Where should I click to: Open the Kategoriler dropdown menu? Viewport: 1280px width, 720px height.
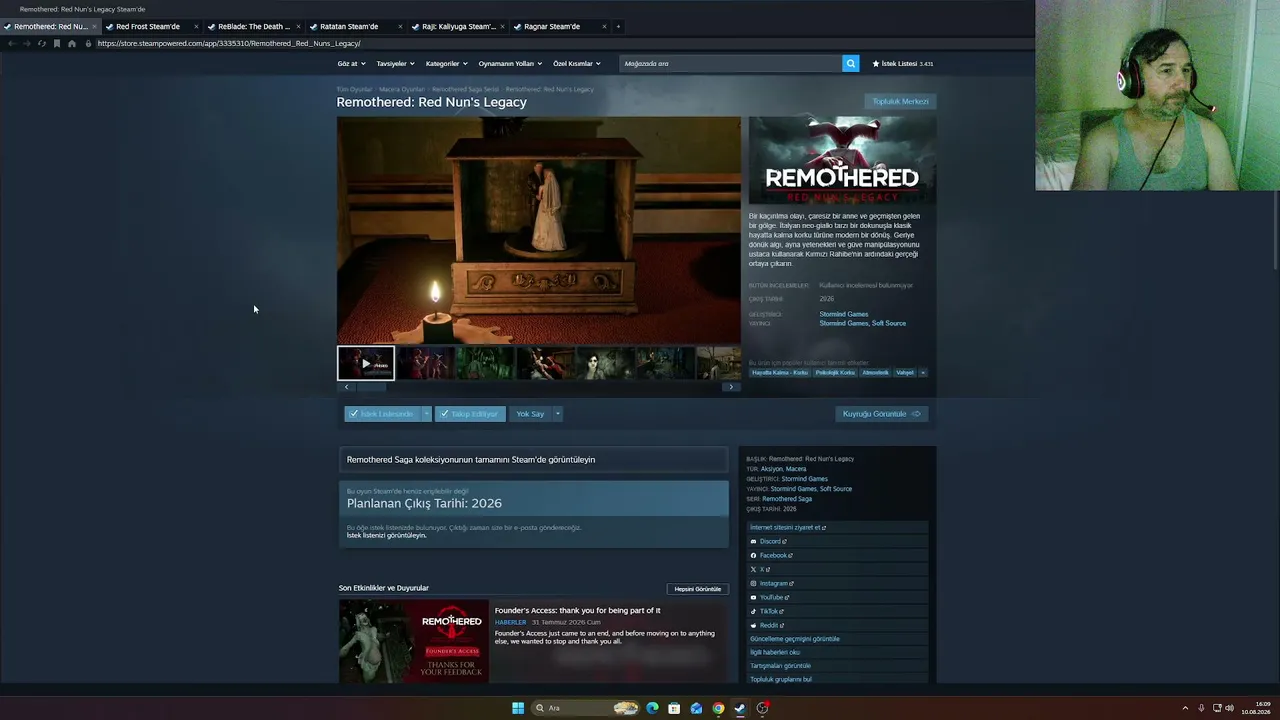pyautogui.click(x=446, y=63)
